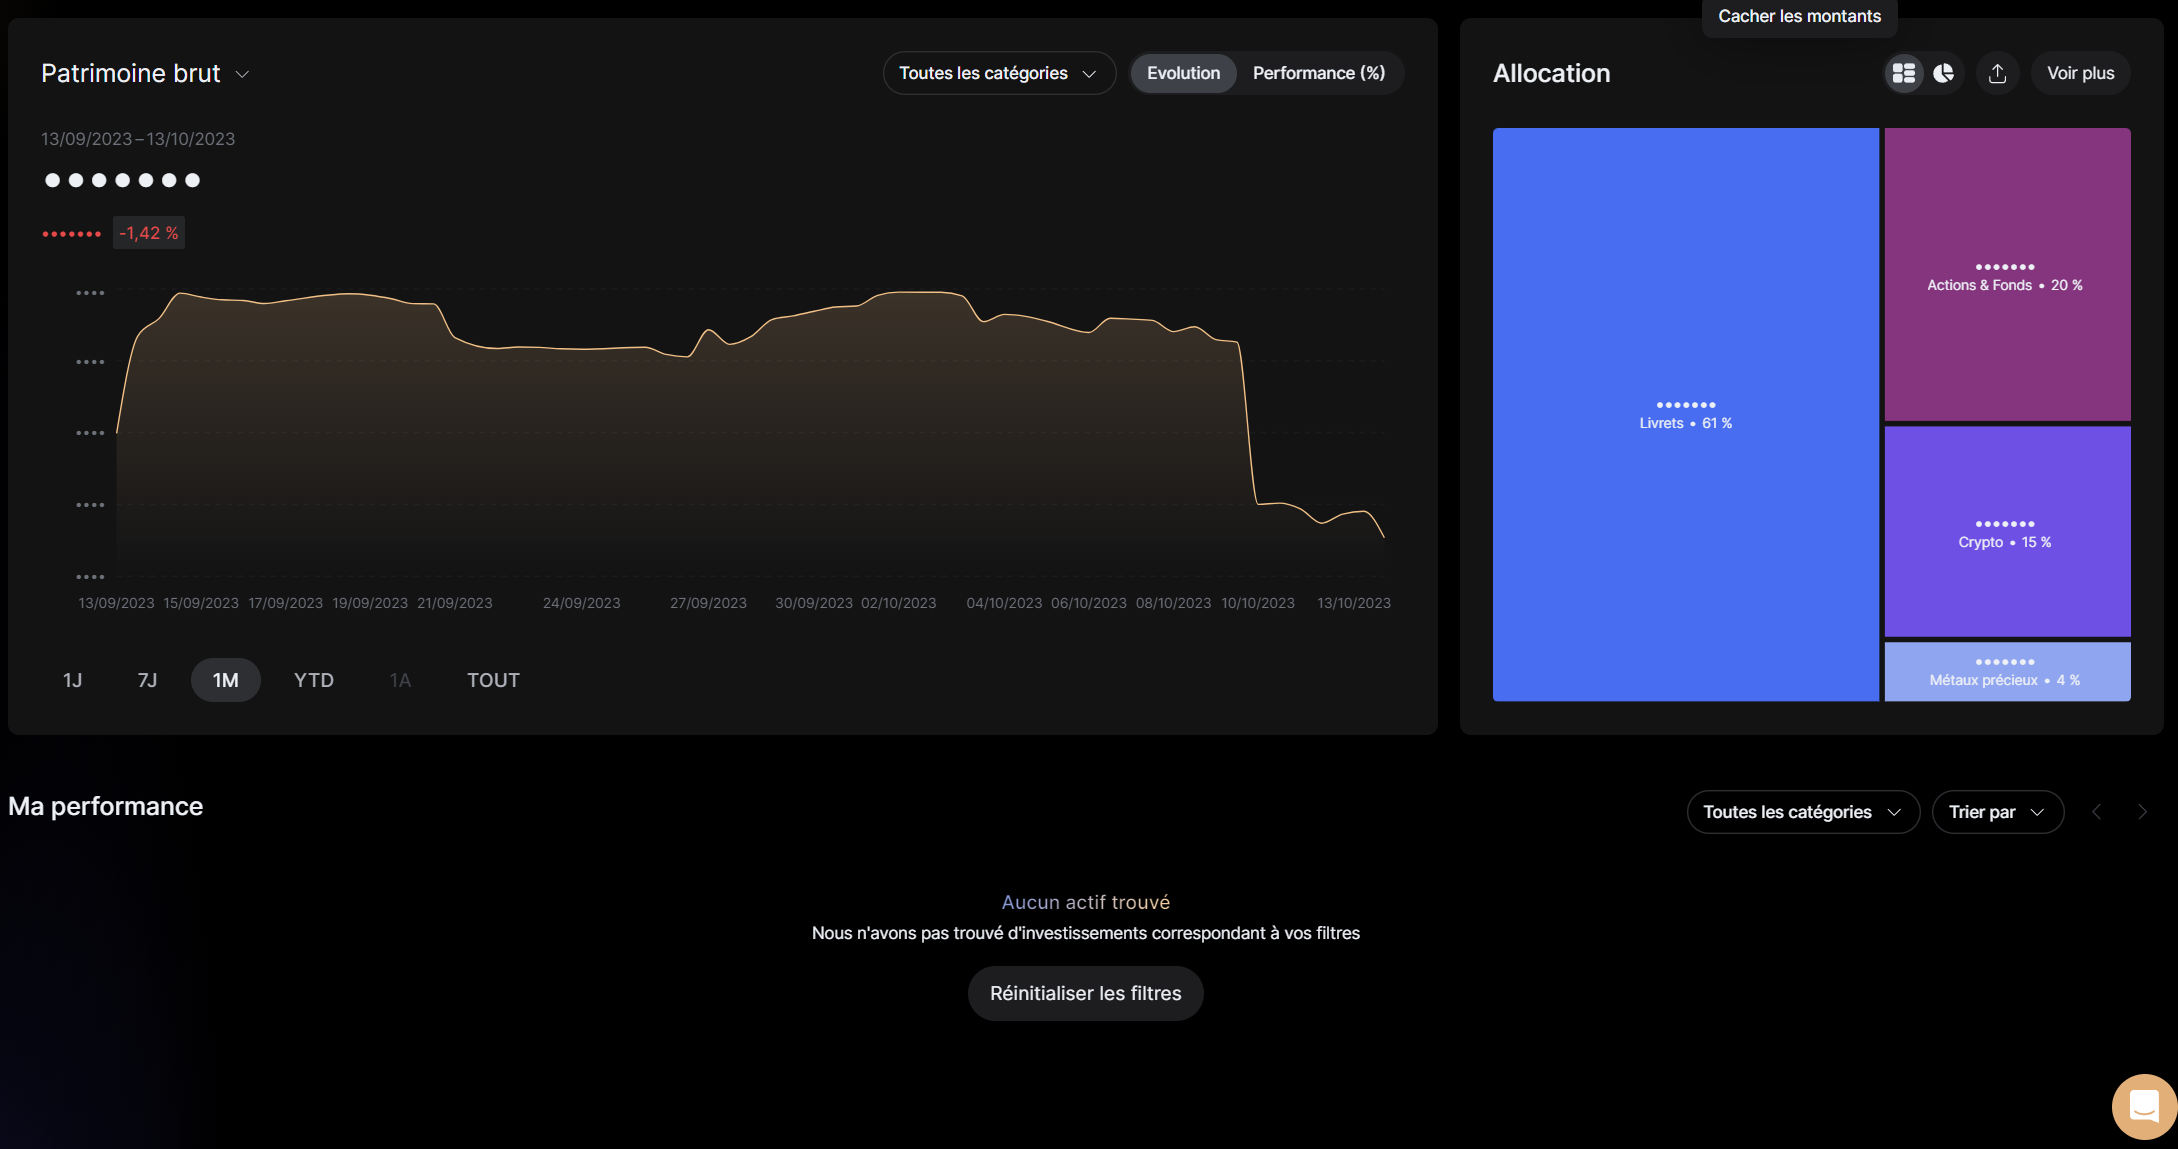Select the 1M time range
This screenshot has width=2178, height=1149.
(225, 680)
